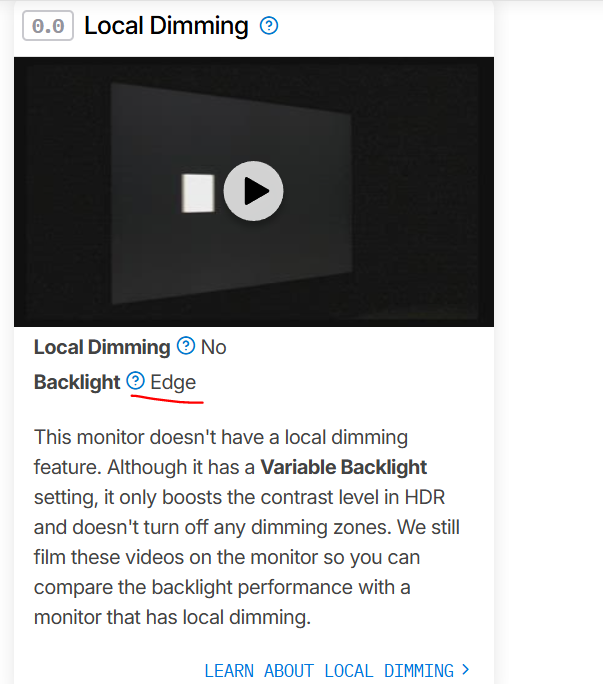
Task: Click the bold Backlight label
Action: coord(77,382)
